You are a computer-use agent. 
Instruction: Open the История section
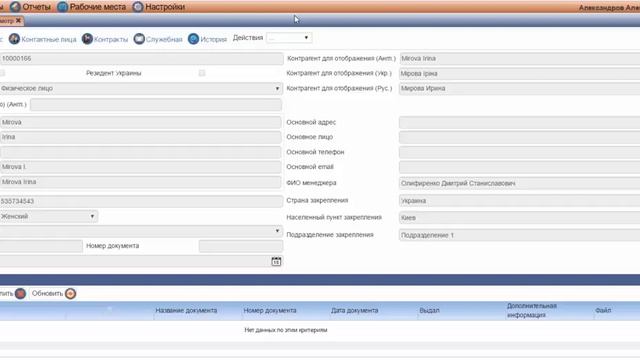tap(213, 40)
